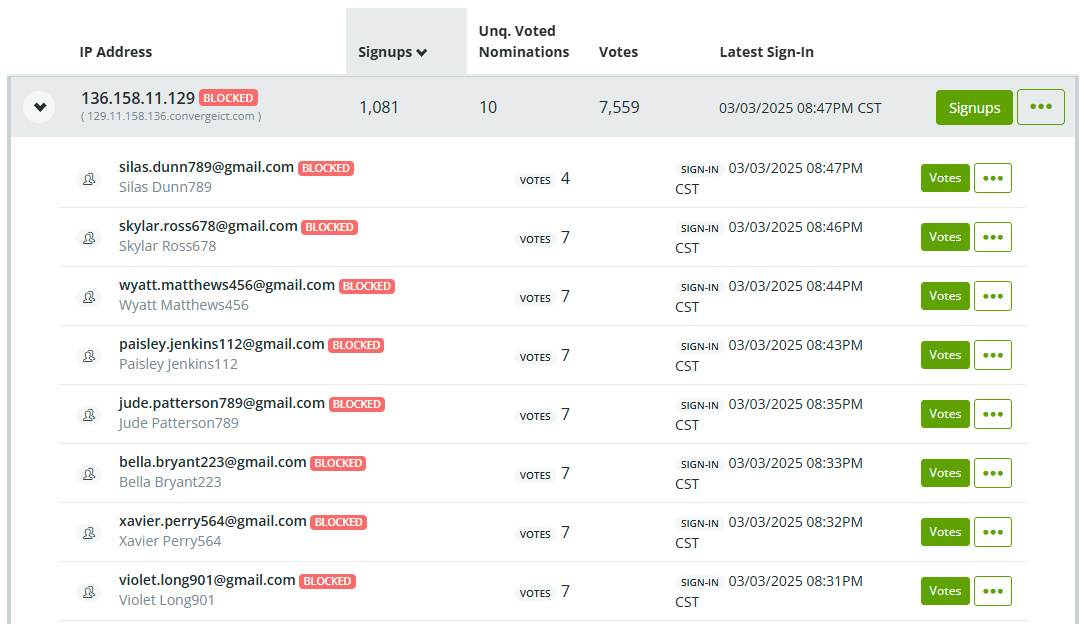Click the Votes column header
The image size is (1086, 624).
(618, 52)
